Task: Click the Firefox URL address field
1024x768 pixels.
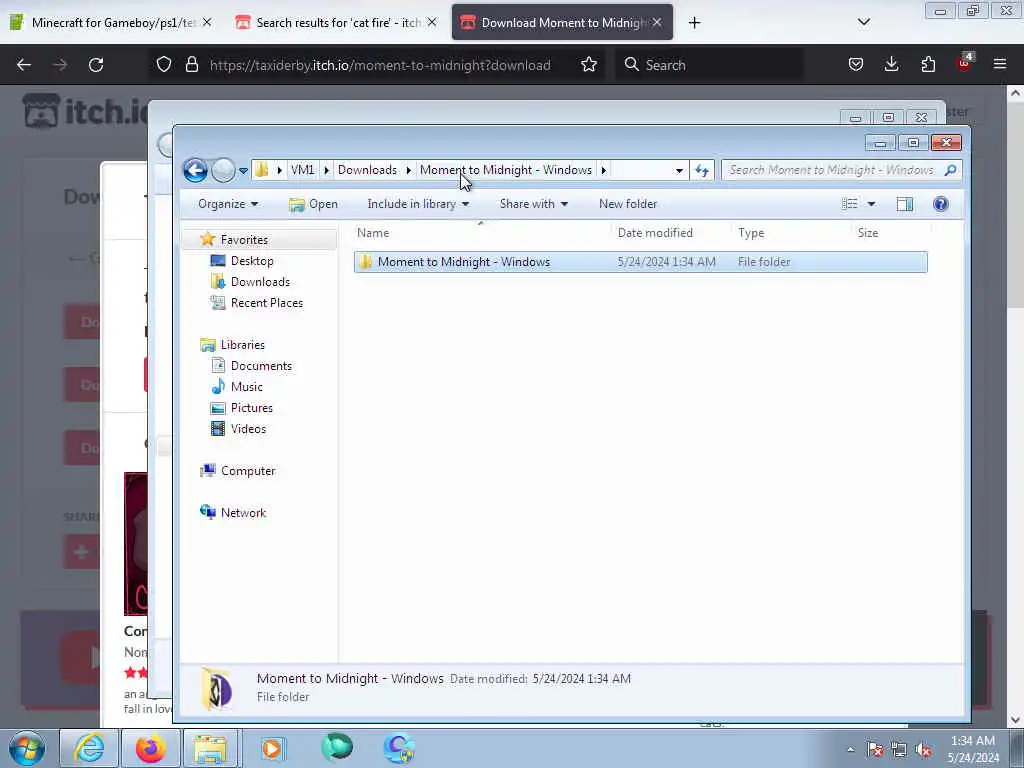Action: click(x=379, y=65)
